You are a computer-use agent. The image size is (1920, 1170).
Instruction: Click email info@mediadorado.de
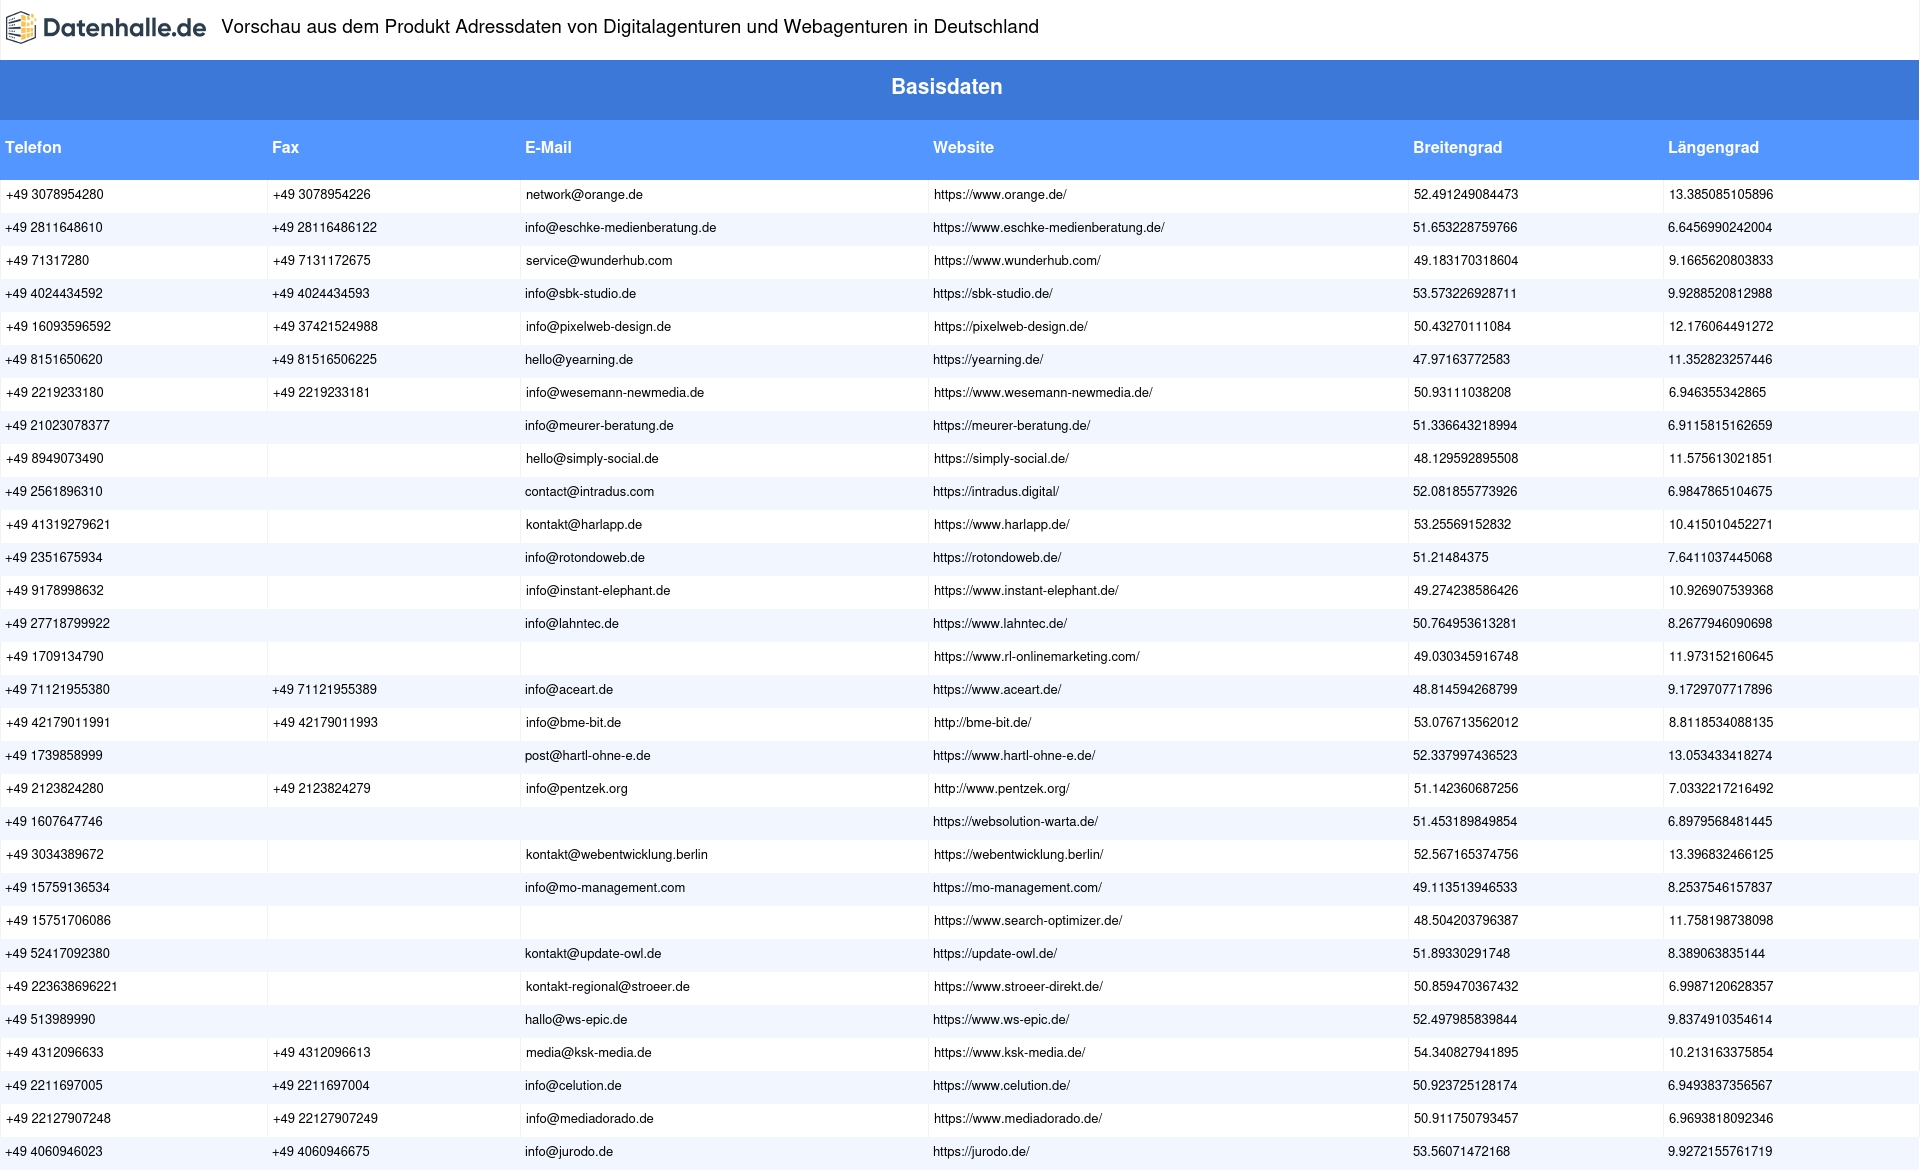590,1119
